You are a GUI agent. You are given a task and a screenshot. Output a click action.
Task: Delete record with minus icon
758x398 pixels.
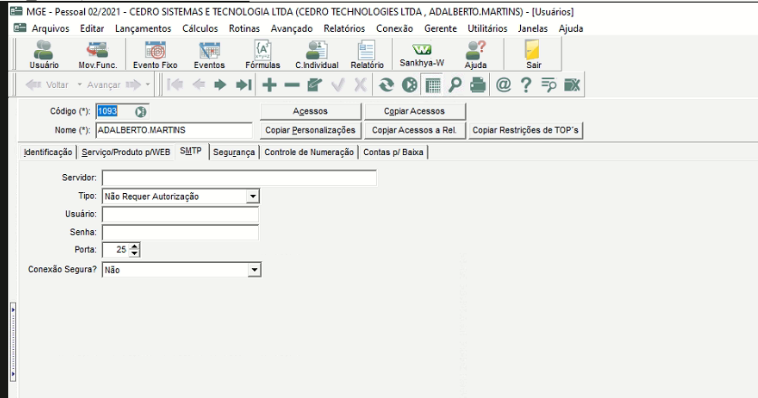coord(292,85)
